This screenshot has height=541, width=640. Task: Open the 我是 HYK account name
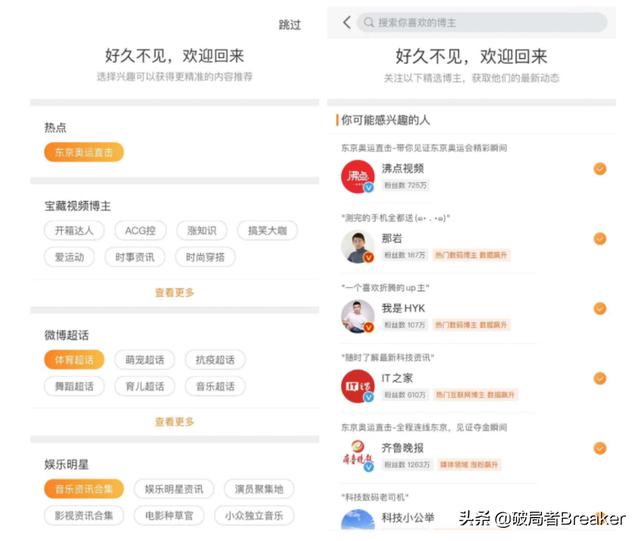(403, 308)
